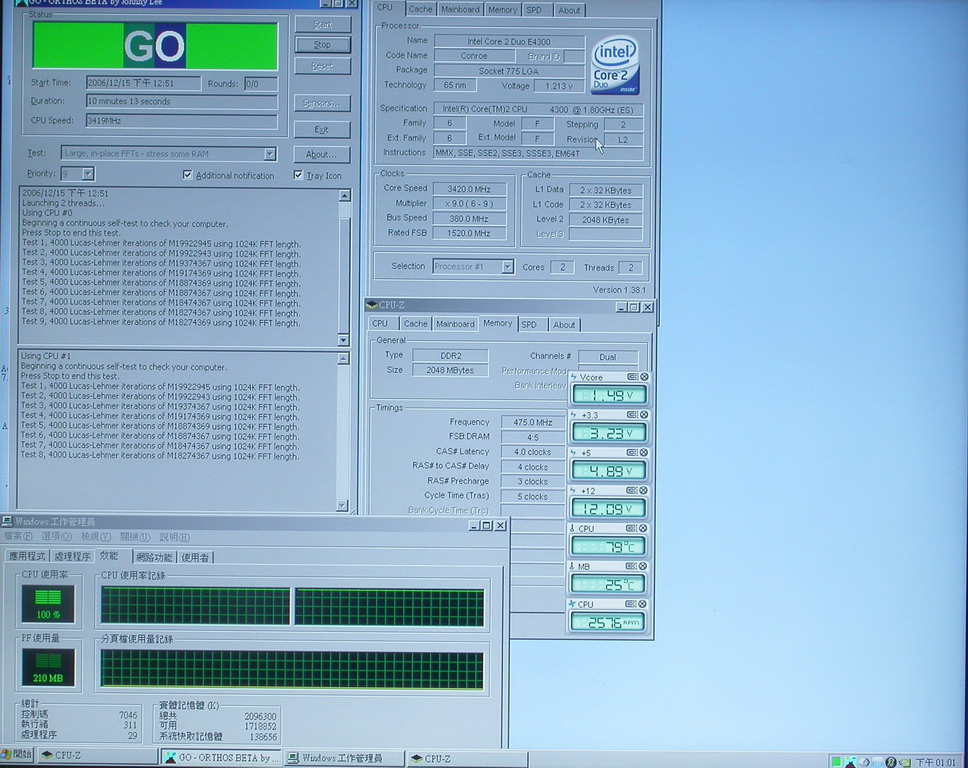Close the CPU temperature widget with its X icon

644,528
